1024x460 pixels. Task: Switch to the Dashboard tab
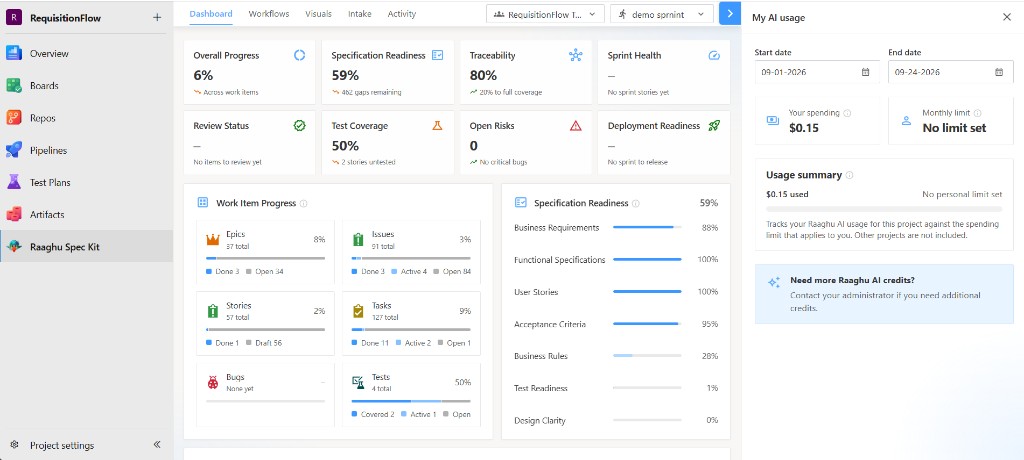pyautogui.click(x=211, y=14)
